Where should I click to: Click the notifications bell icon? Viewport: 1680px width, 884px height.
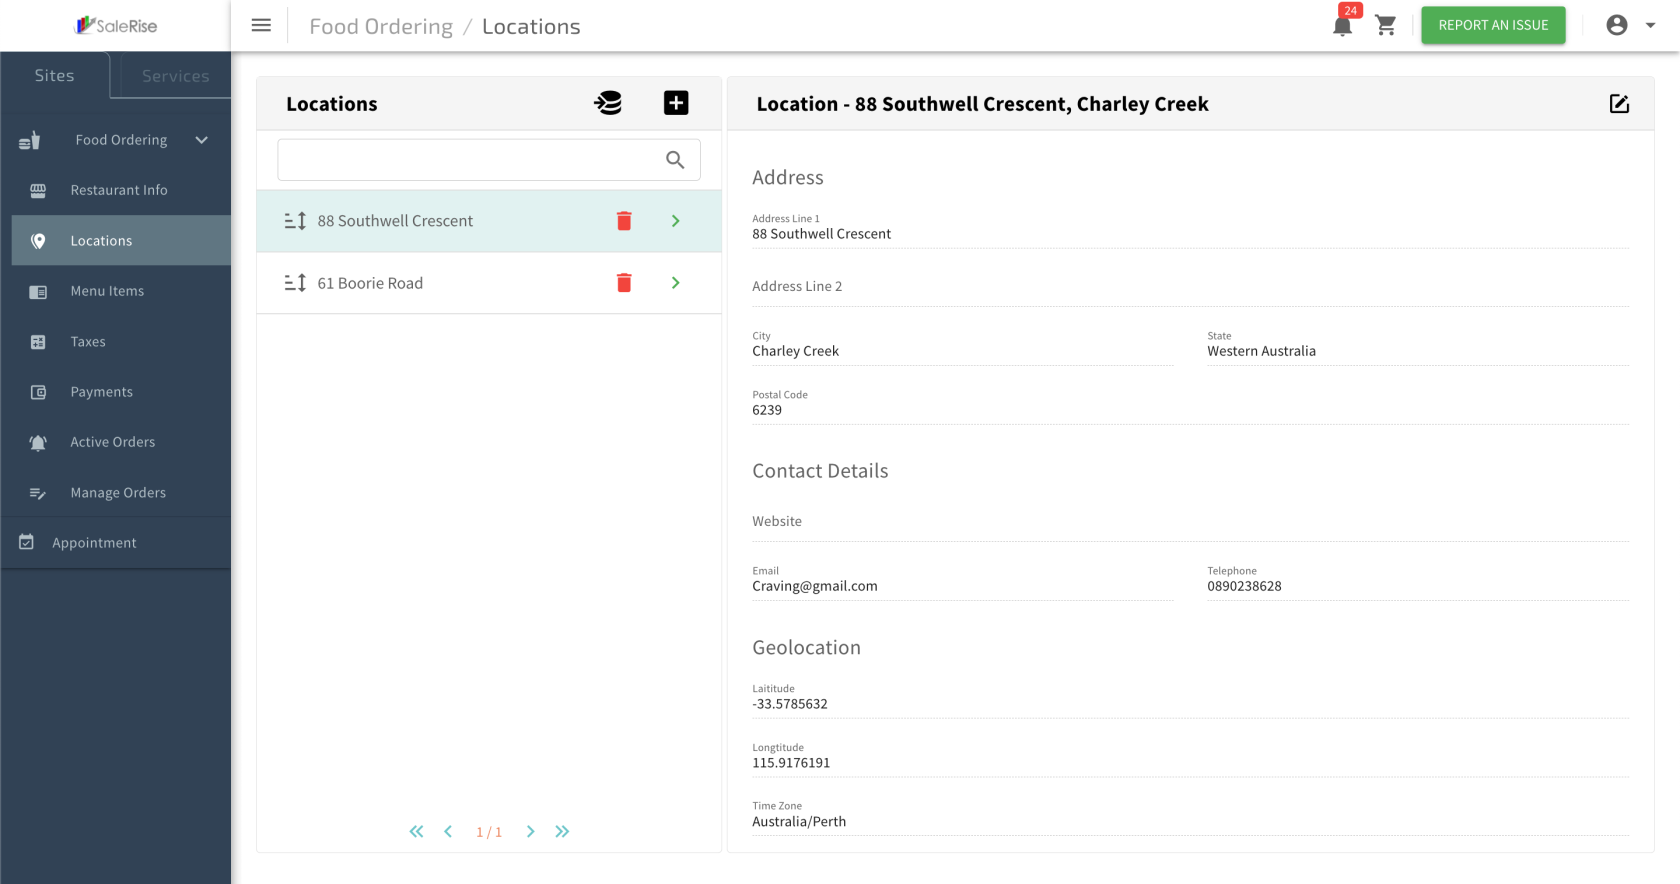1342,26
